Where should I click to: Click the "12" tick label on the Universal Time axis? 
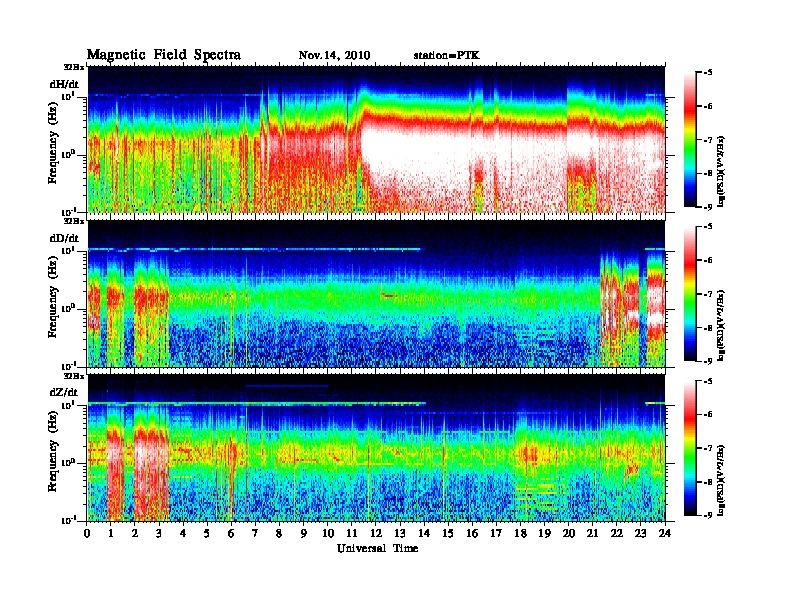coord(376,534)
